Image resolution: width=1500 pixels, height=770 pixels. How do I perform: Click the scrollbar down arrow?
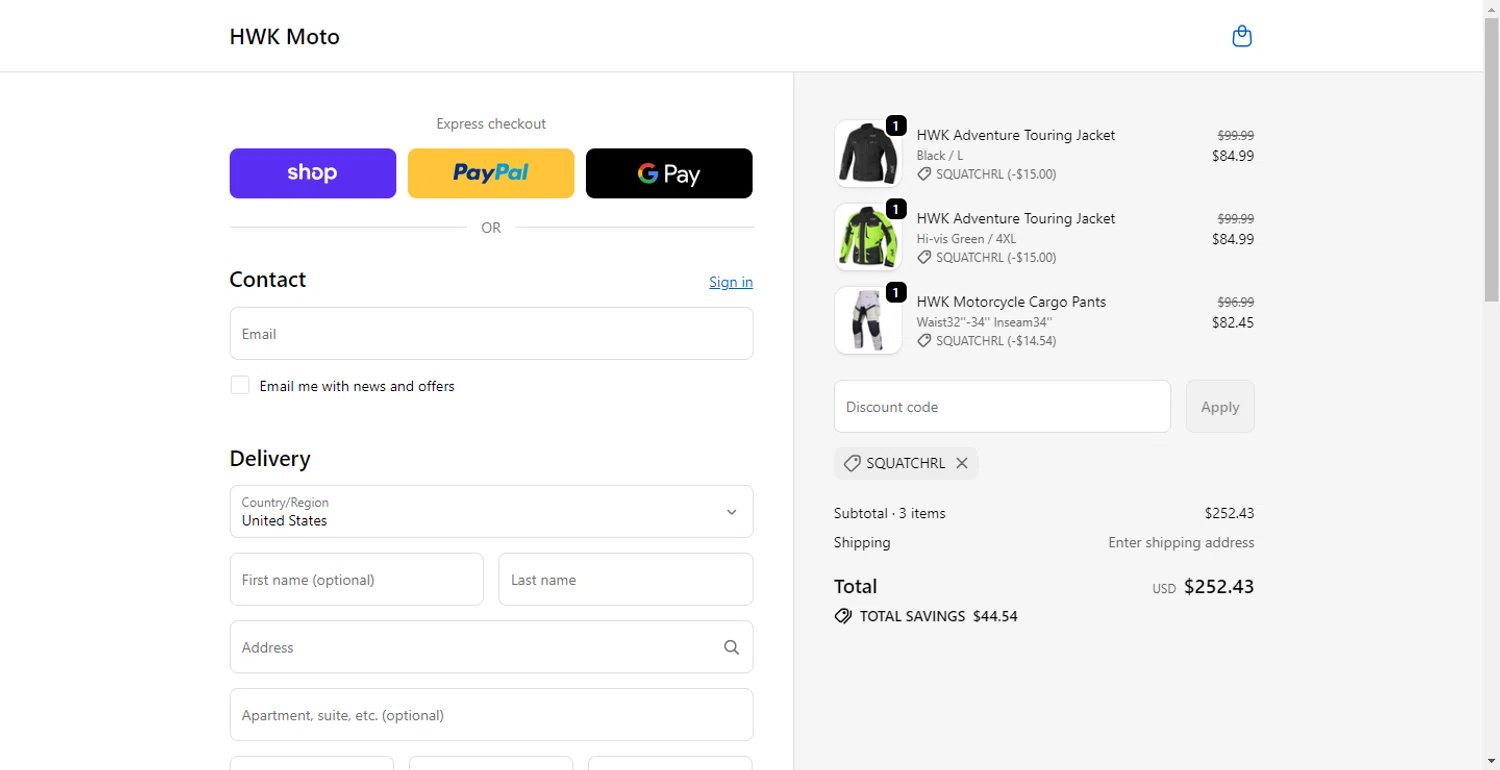point(1491,761)
